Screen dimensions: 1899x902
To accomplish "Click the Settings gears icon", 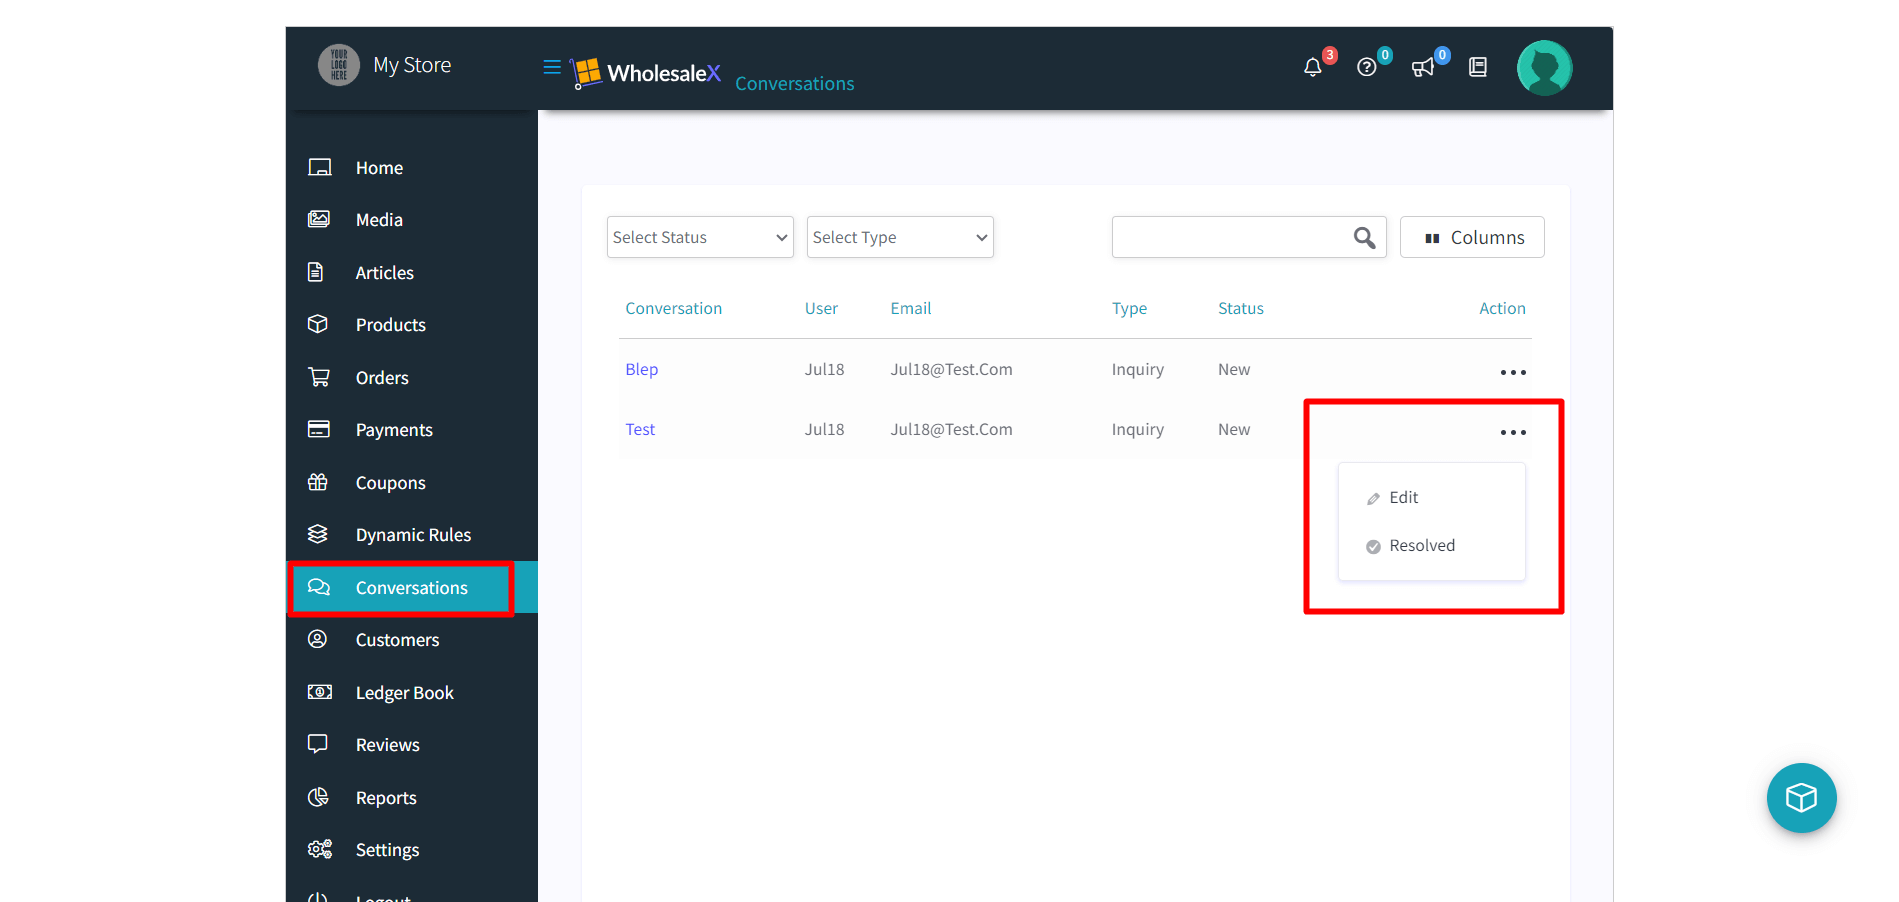I will point(320,849).
